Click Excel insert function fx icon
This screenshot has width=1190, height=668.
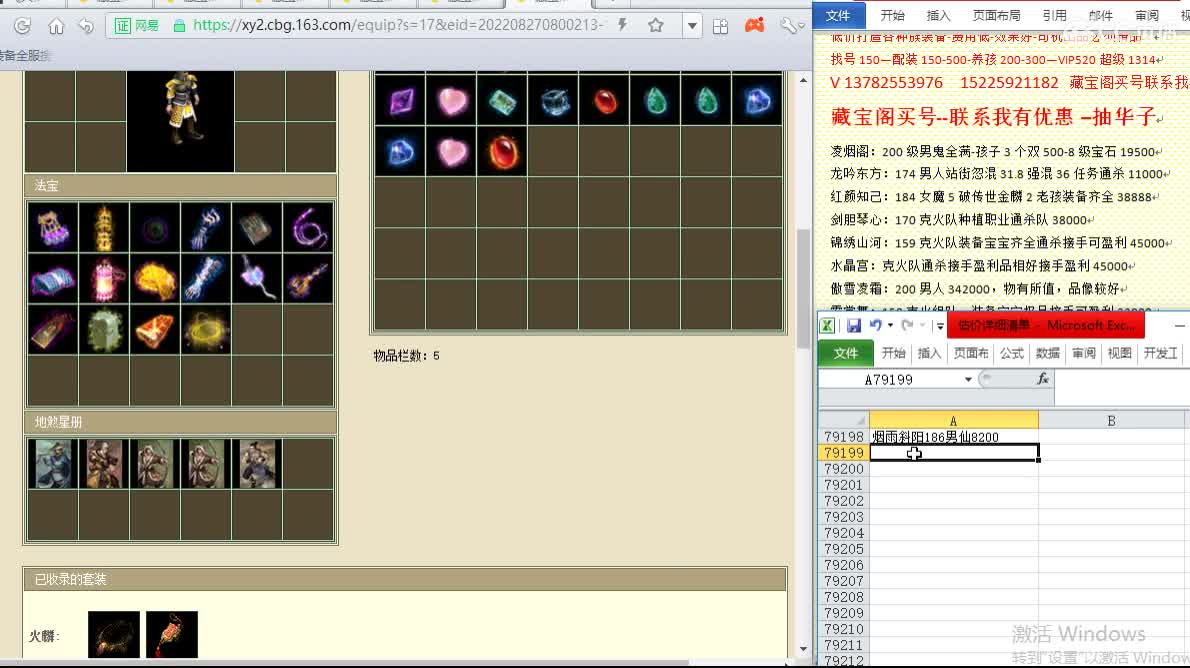[1043, 379]
